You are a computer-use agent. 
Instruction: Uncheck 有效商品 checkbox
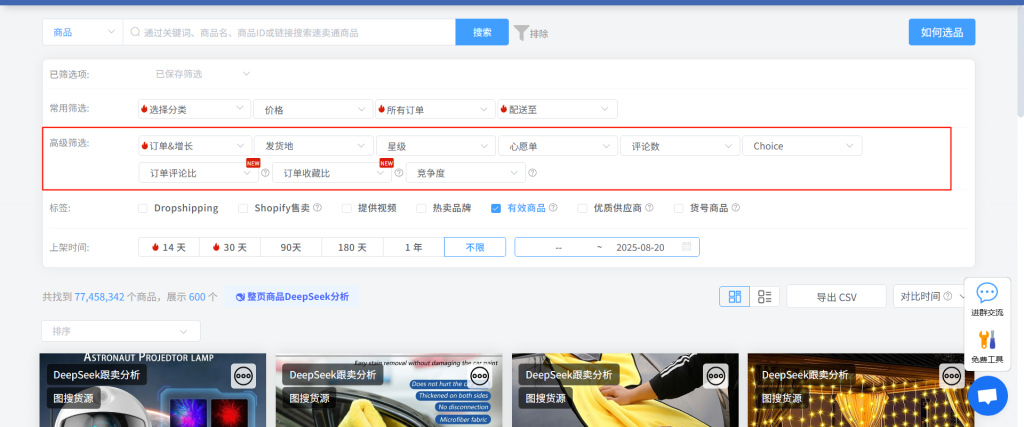click(x=496, y=208)
